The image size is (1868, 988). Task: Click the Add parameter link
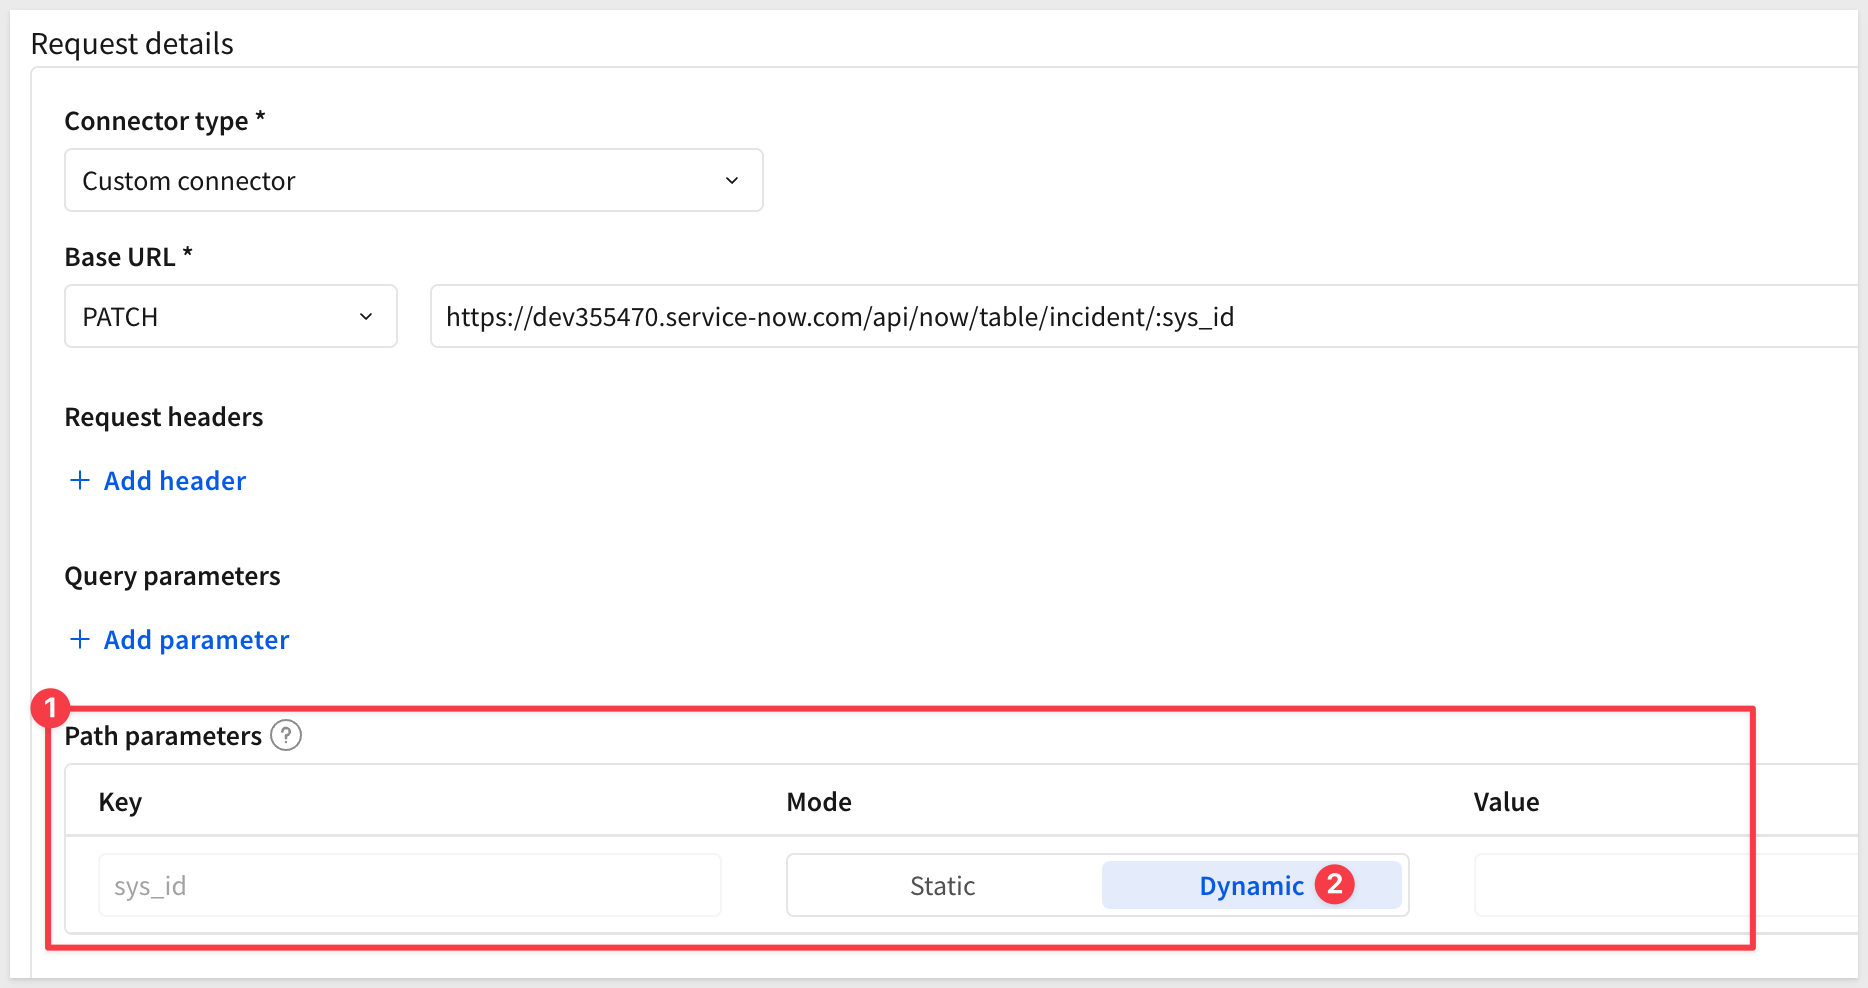click(x=196, y=640)
